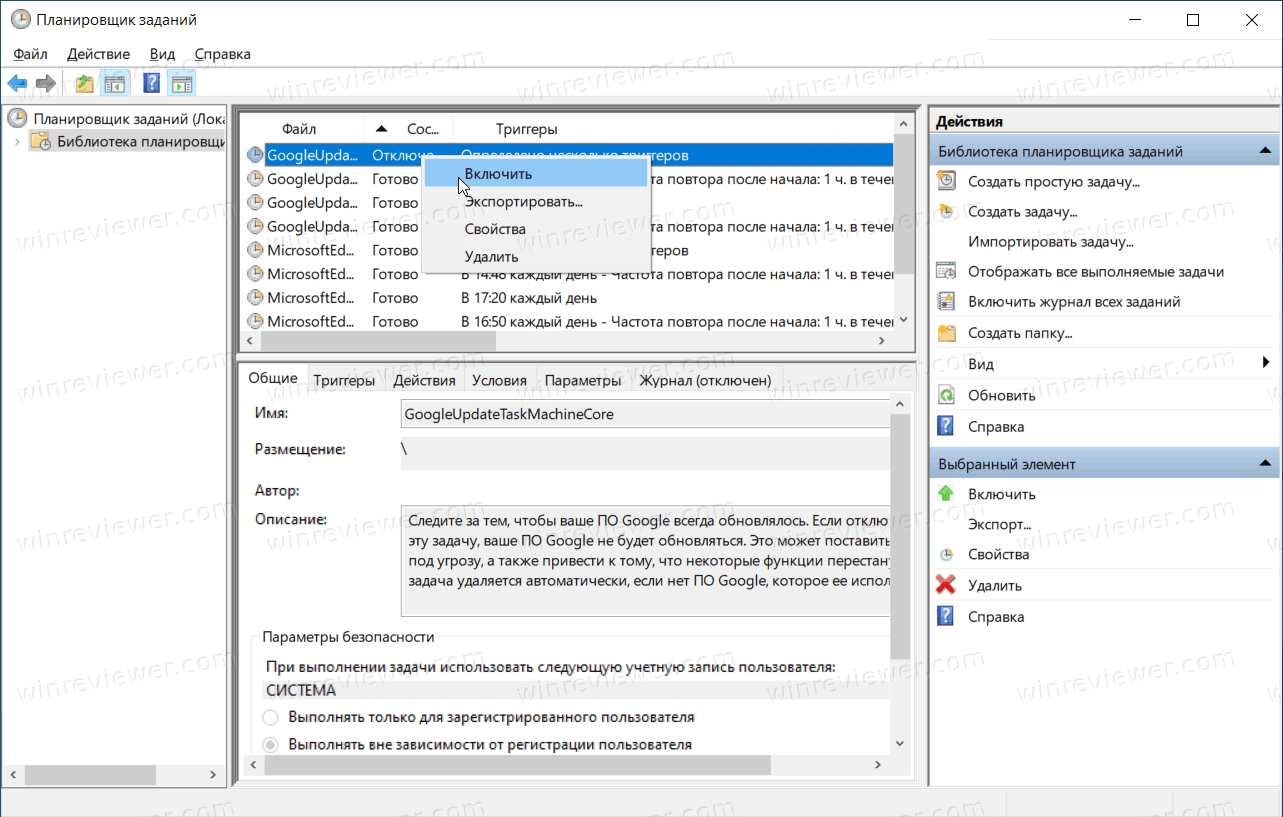Click the Включить журнал всех заданий icon

(x=946, y=301)
